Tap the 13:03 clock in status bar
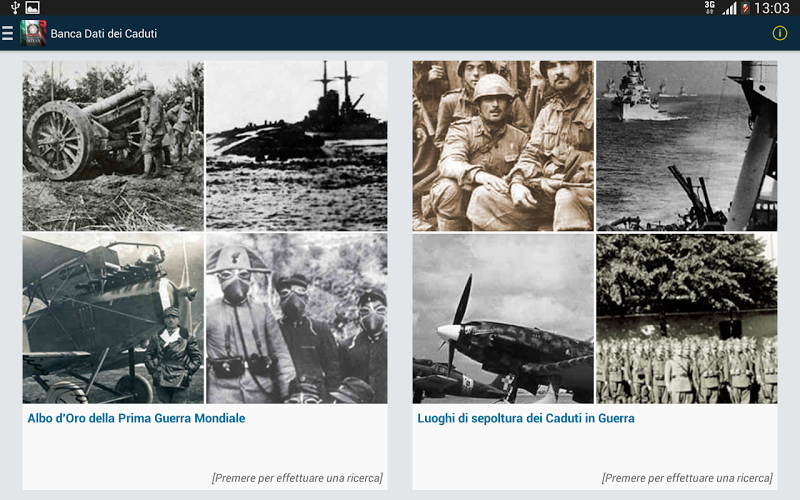The height and width of the screenshot is (500, 800). 771,8
